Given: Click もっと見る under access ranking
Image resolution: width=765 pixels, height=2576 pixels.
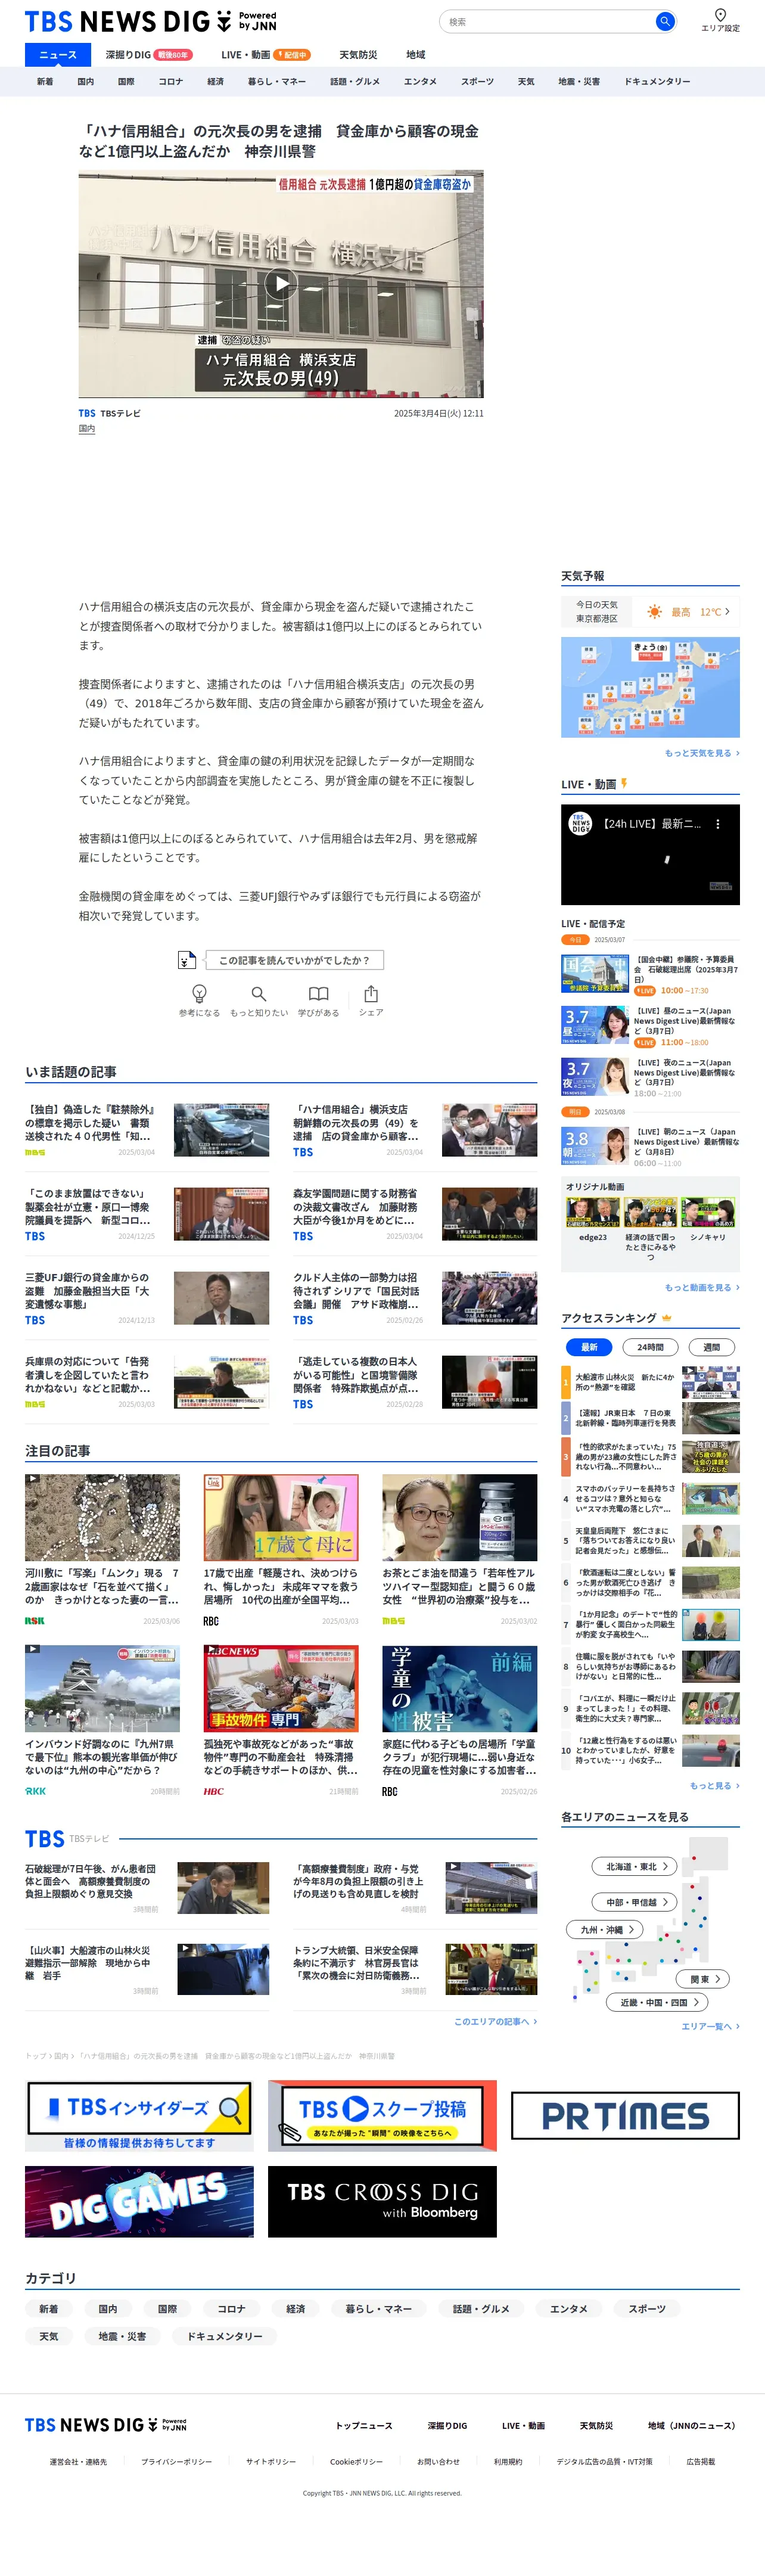Looking at the screenshot, I should [714, 1785].
